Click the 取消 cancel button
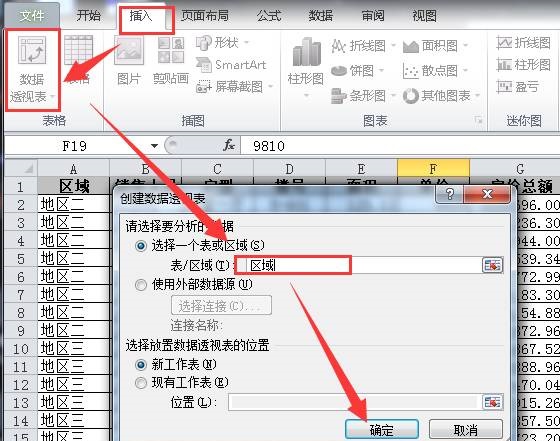 coord(466,430)
